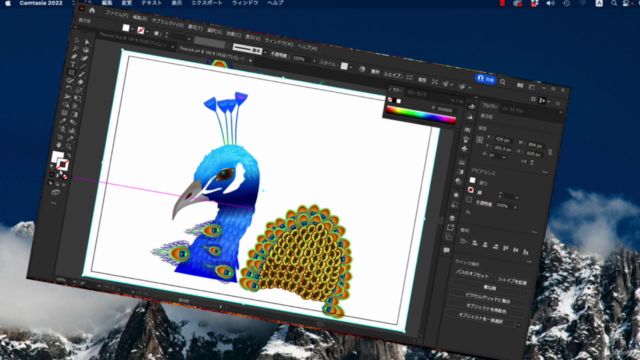The height and width of the screenshot is (360, 640).
Task: Open macOS Spotlight search icon
Action: 614,3
